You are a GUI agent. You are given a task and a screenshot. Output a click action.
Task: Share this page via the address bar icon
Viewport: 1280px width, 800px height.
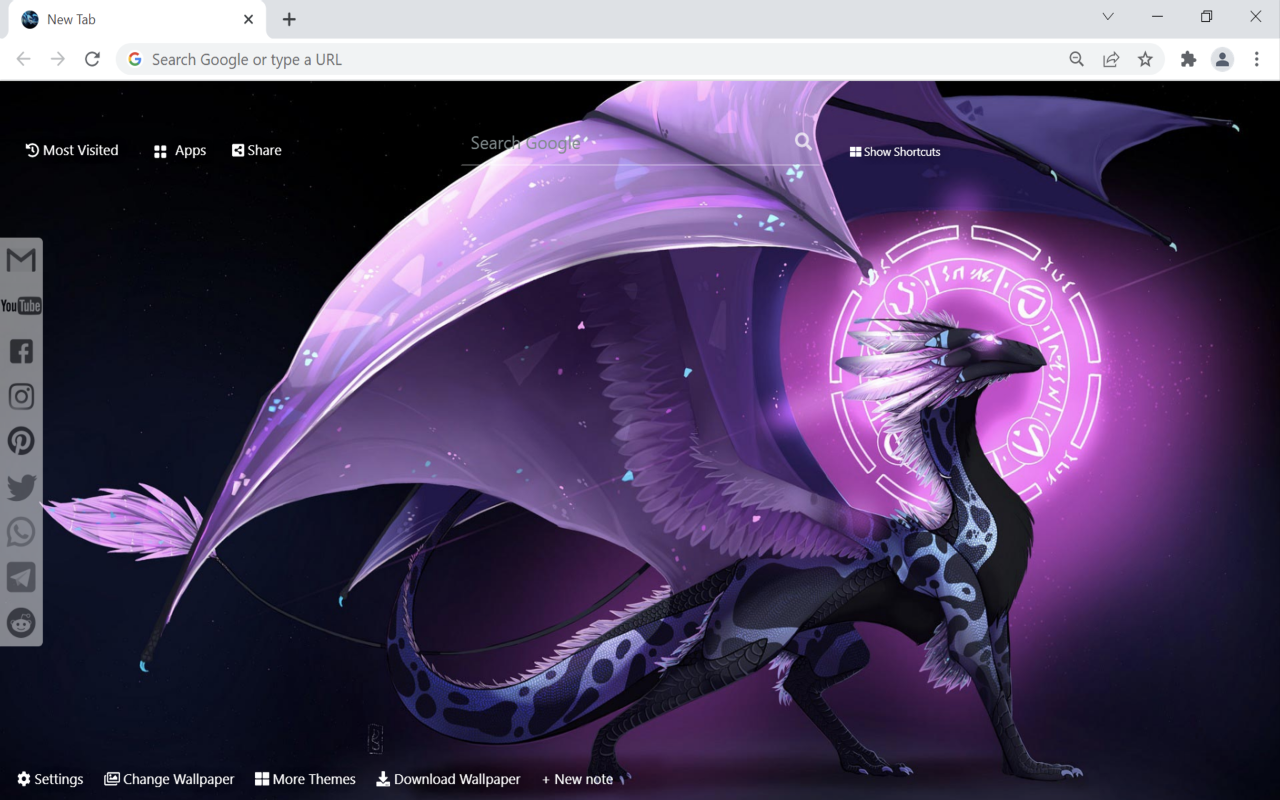click(x=1111, y=59)
